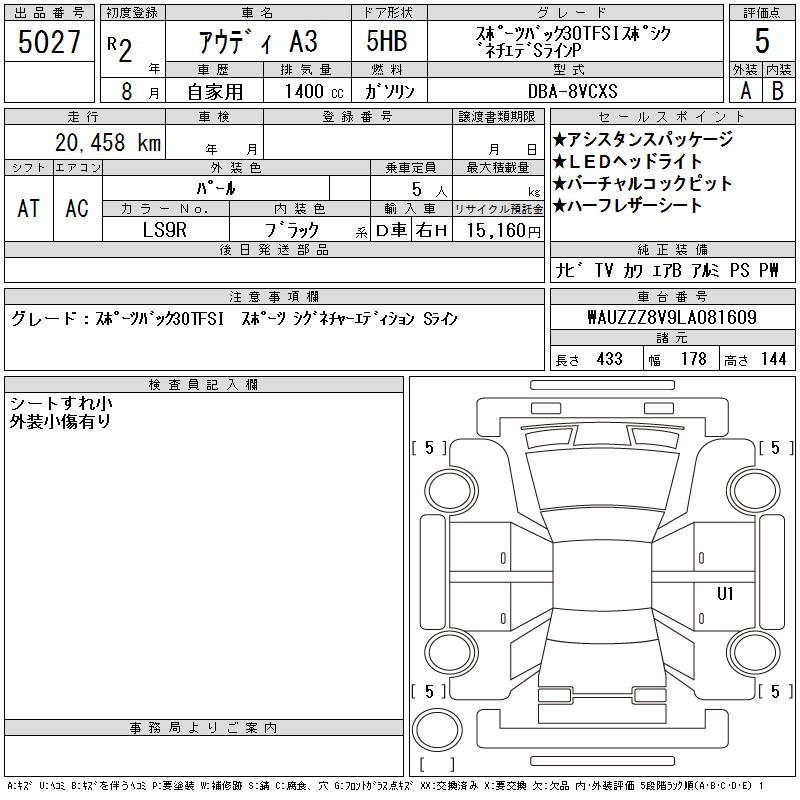Click chassis number WAUZZZ8V9LA081609

[x=672, y=317]
